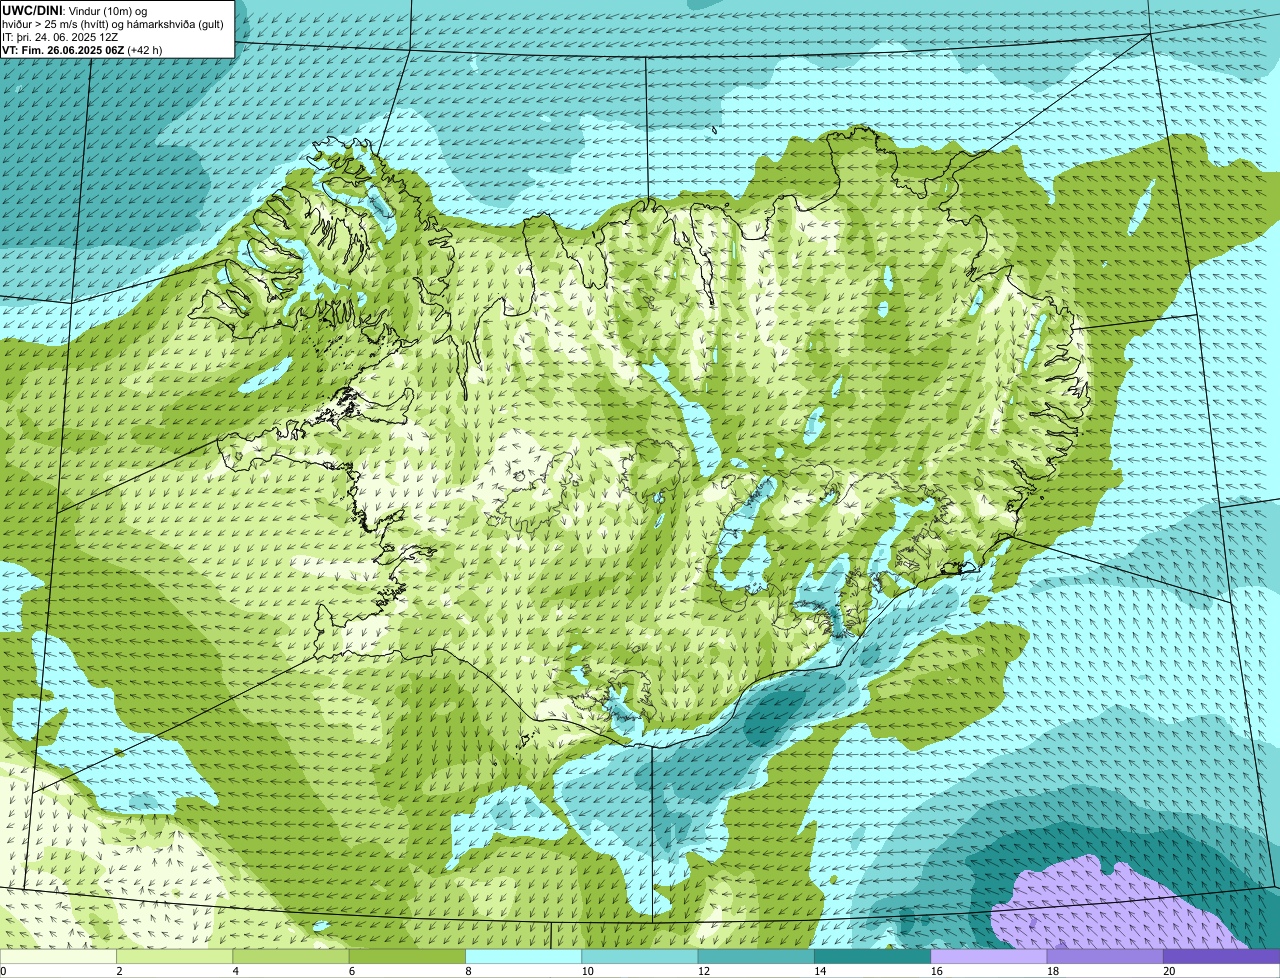Click the "8" label on the color scale
The height and width of the screenshot is (978, 1280).
pyautogui.click(x=468, y=971)
